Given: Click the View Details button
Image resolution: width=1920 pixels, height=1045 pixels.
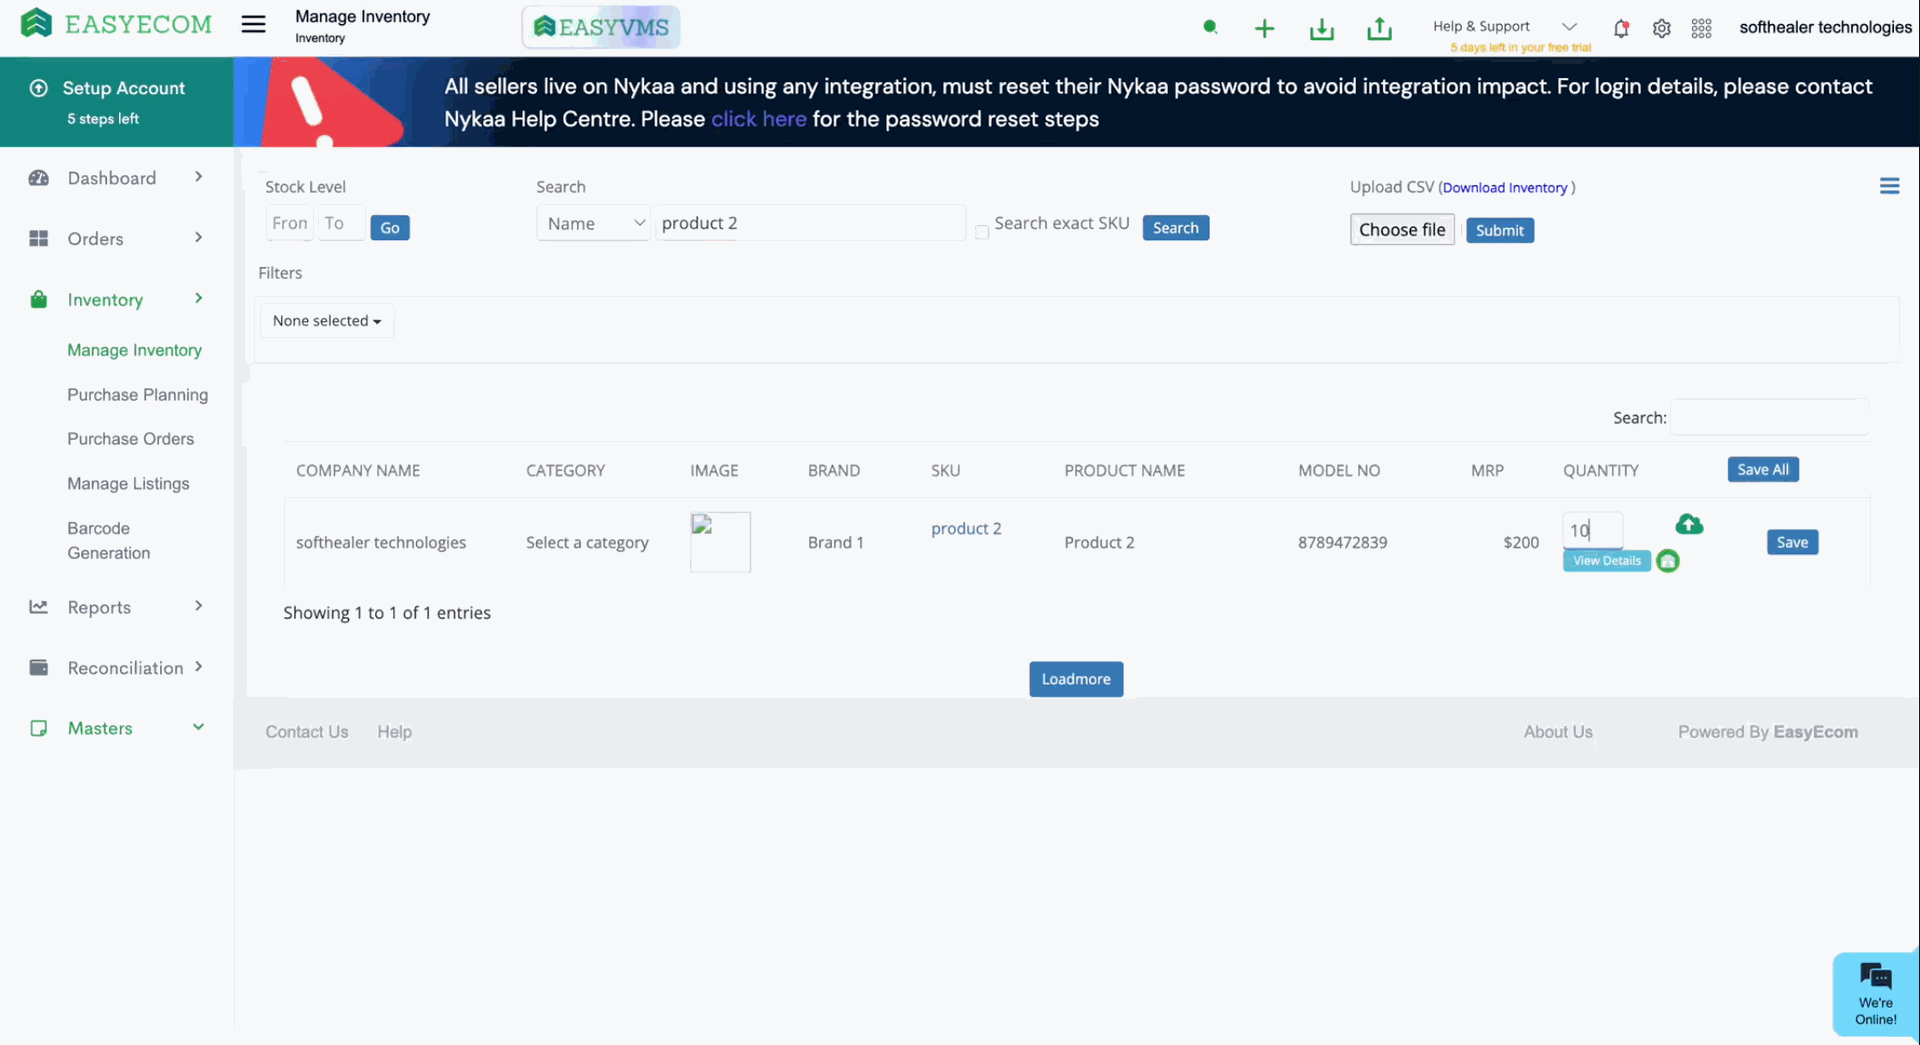Looking at the screenshot, I should (x=1607, y=561).
